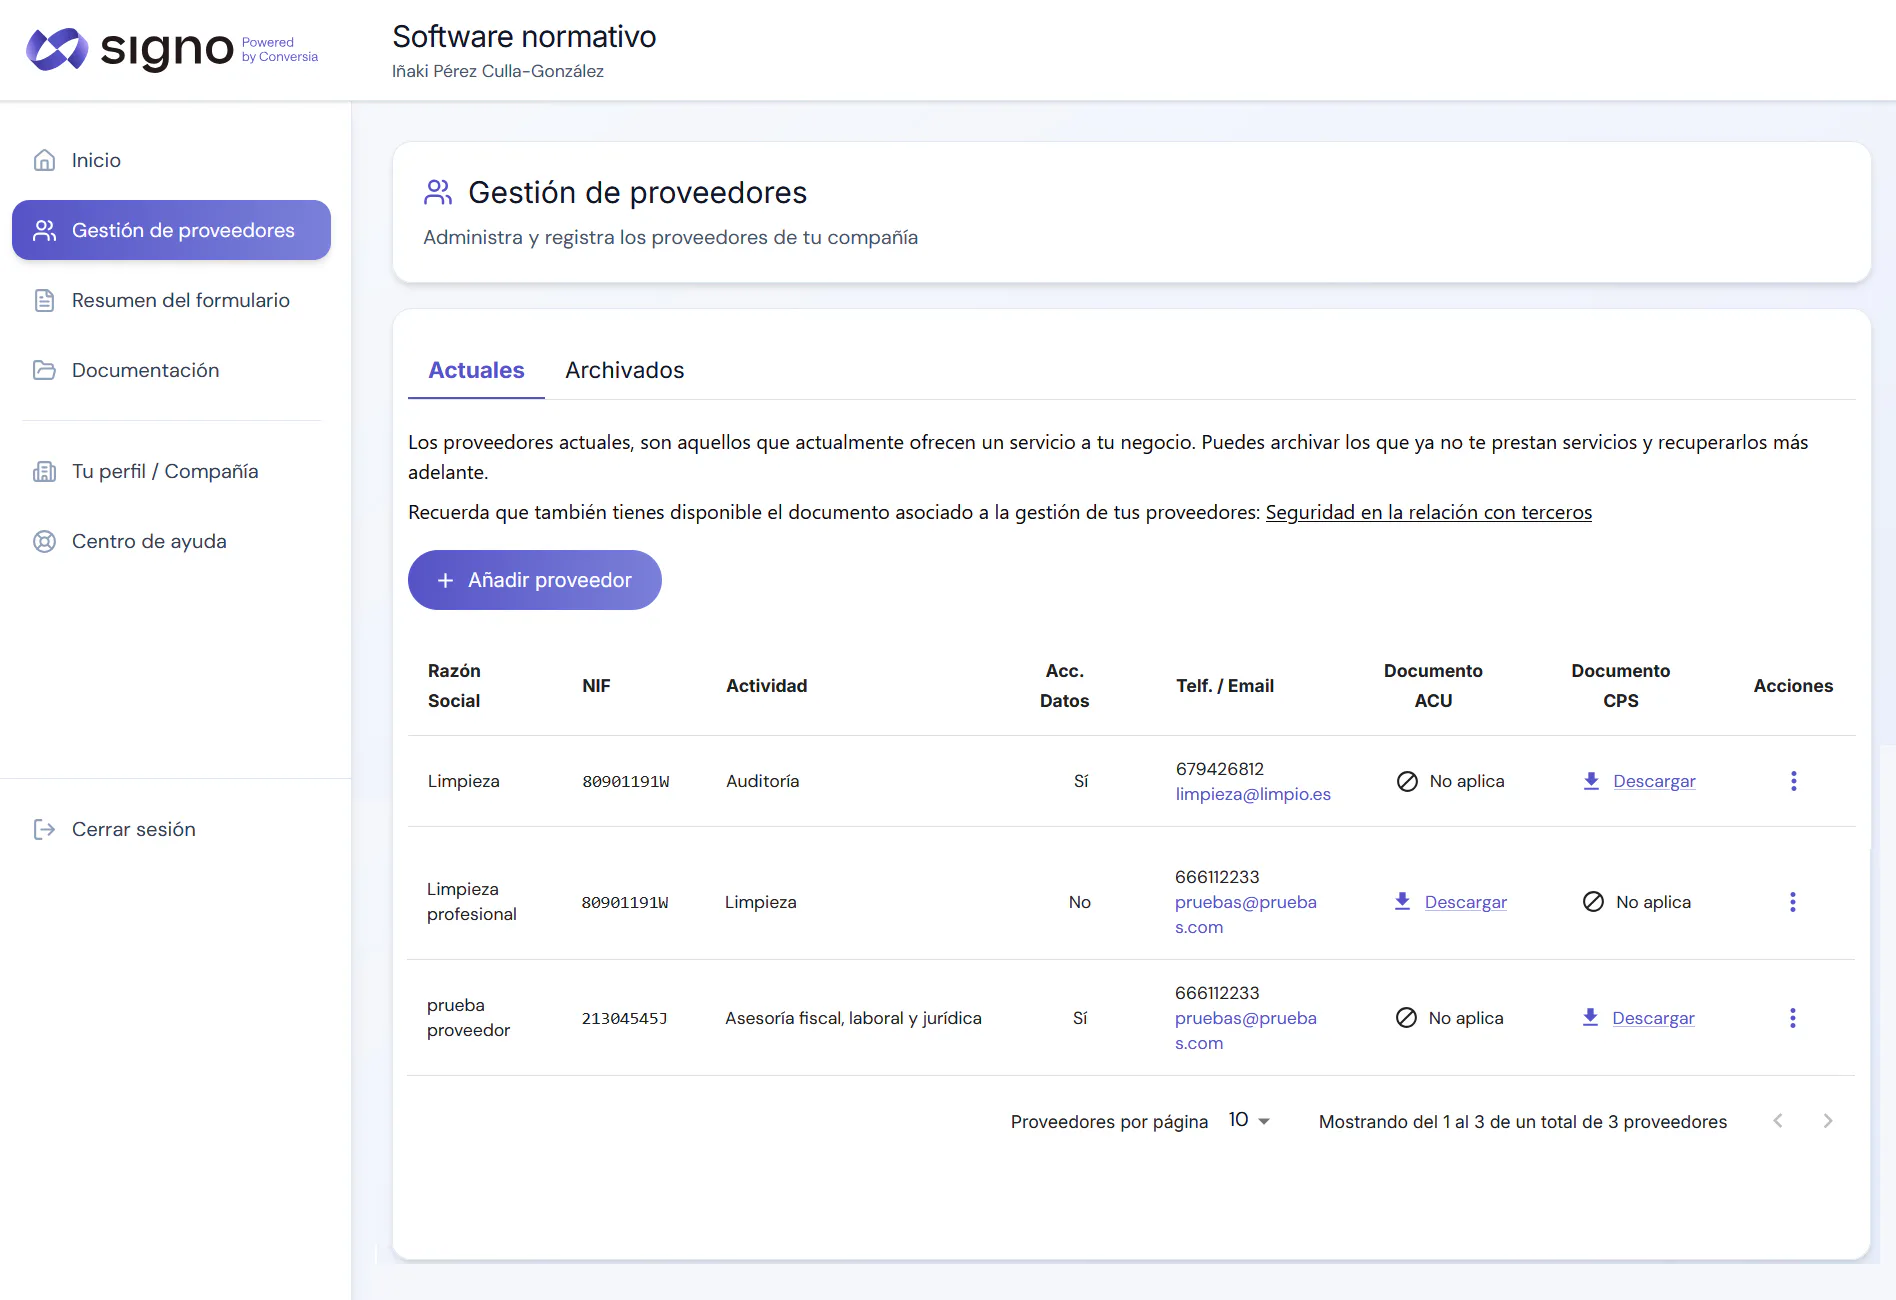Click download icon in prueba proveedor CPS column
The width and height of the screenshot is (1896, 1300).
1590,1018
